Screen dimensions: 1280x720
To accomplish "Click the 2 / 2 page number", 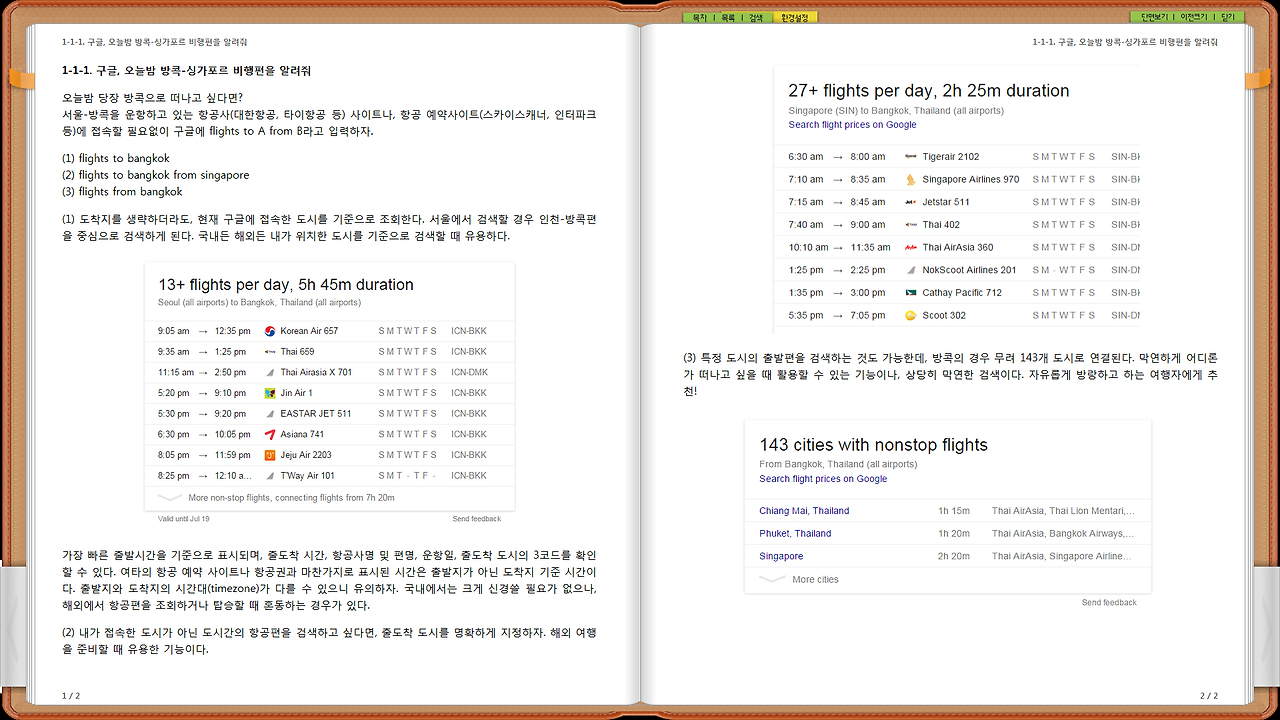I will pyautogui.click(x=1209, y=695).
